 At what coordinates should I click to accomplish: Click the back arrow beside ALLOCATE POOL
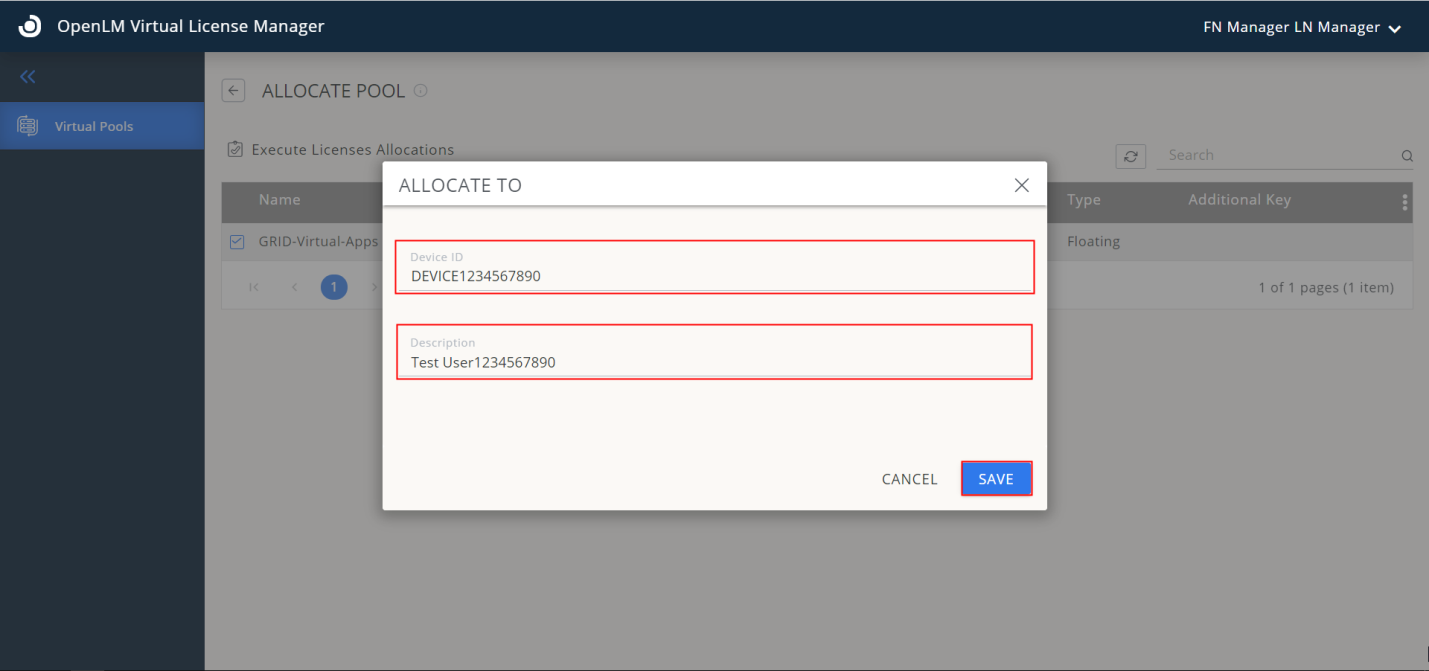pos(233,91)
